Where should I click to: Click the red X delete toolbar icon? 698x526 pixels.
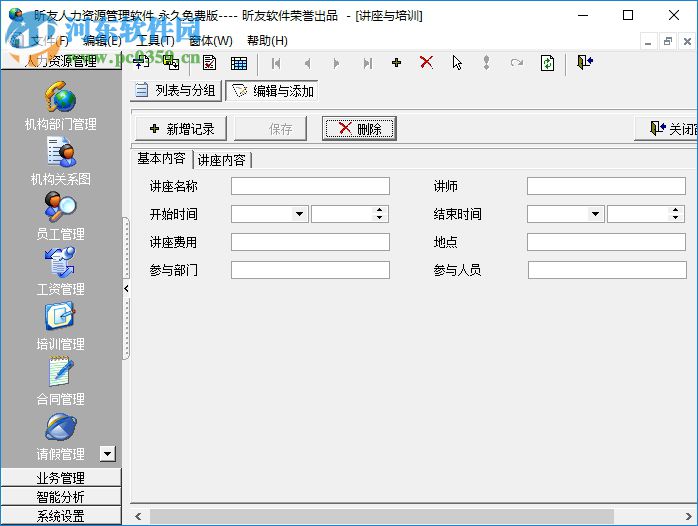click(426, 62)
